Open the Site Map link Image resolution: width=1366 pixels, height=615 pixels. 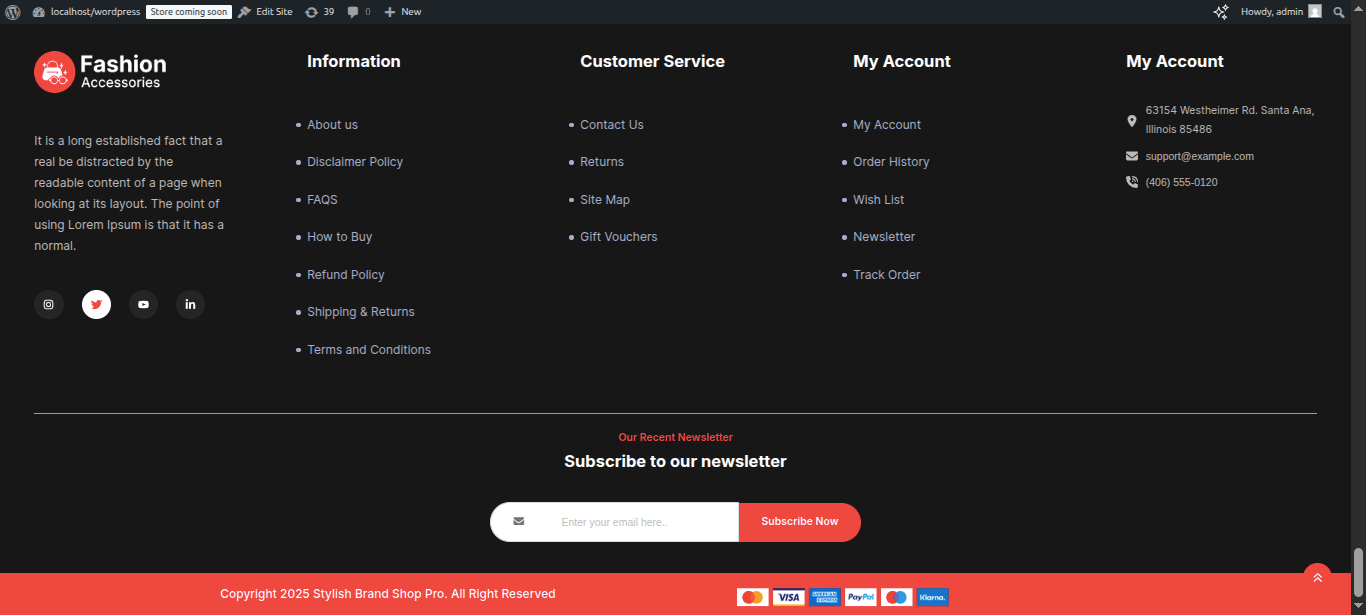pos(605,200)
